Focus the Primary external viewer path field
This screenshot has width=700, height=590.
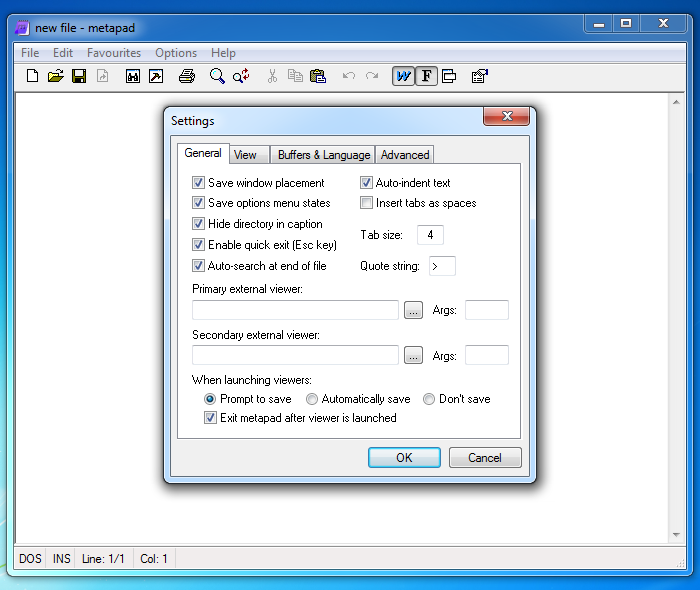tap(295, 310)
